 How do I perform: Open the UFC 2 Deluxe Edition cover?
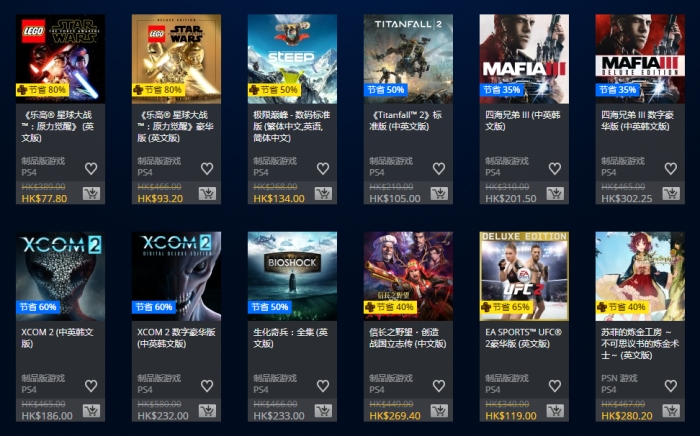coord(524,276)
